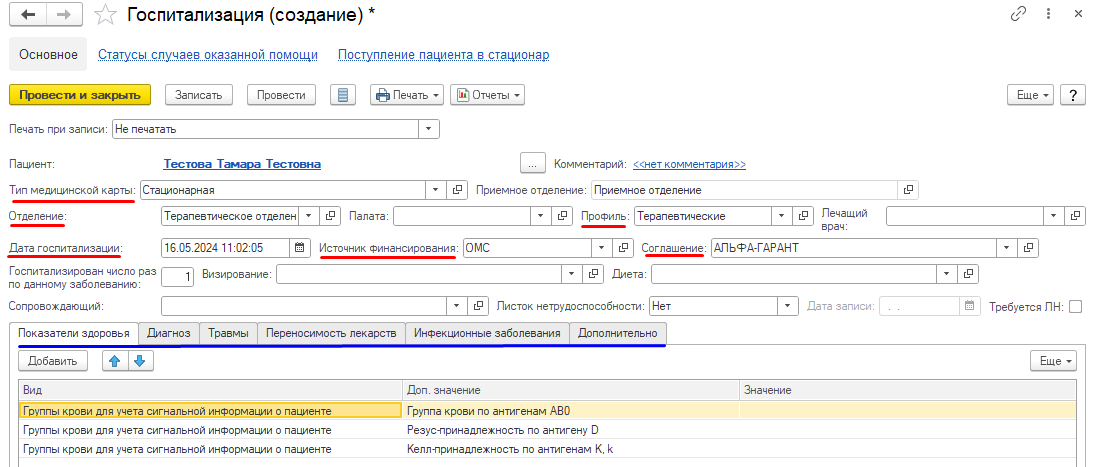Open Лечащий врач record icon
The height and width of the screenshot is (467, 1102).
1075,216
